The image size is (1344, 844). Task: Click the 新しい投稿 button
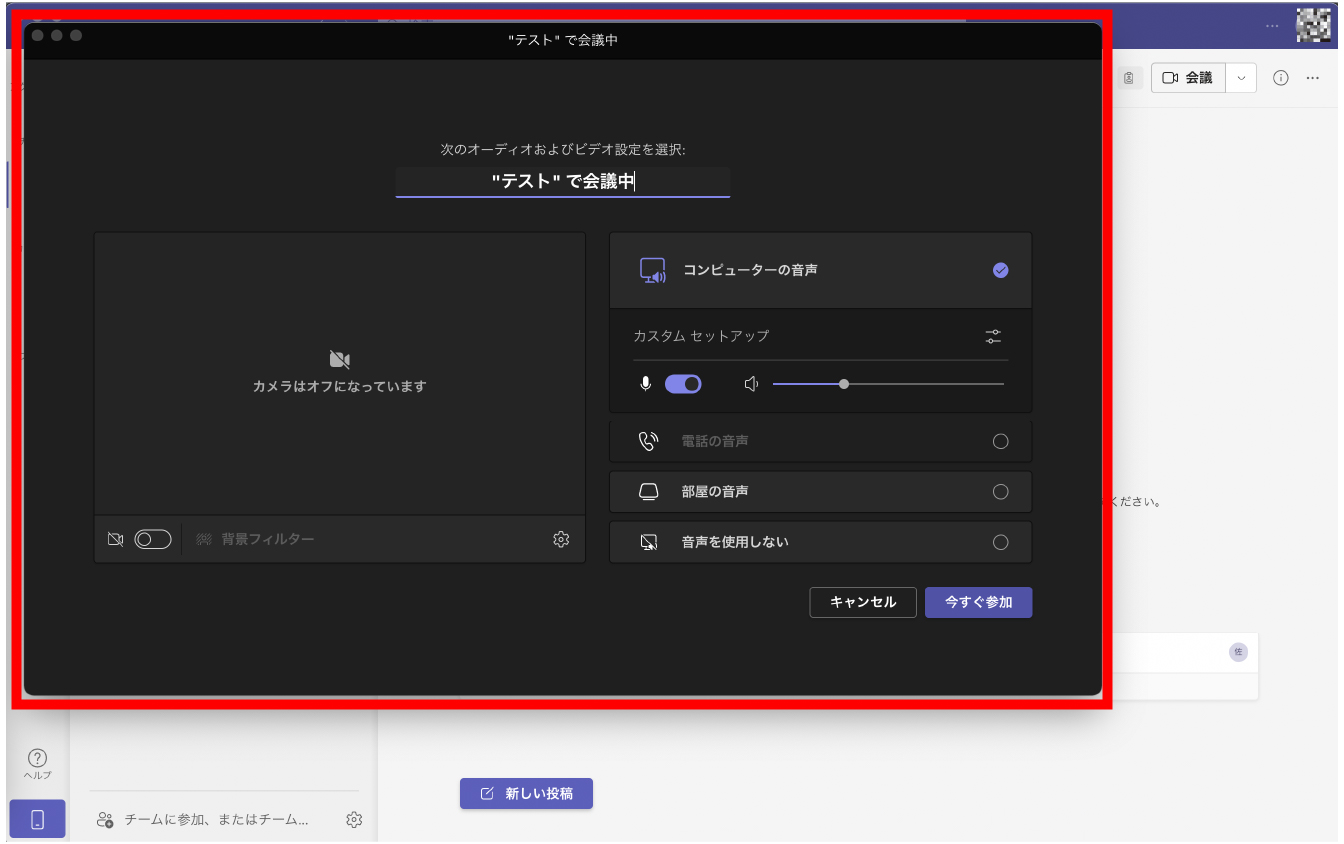(x=526, y=794)
